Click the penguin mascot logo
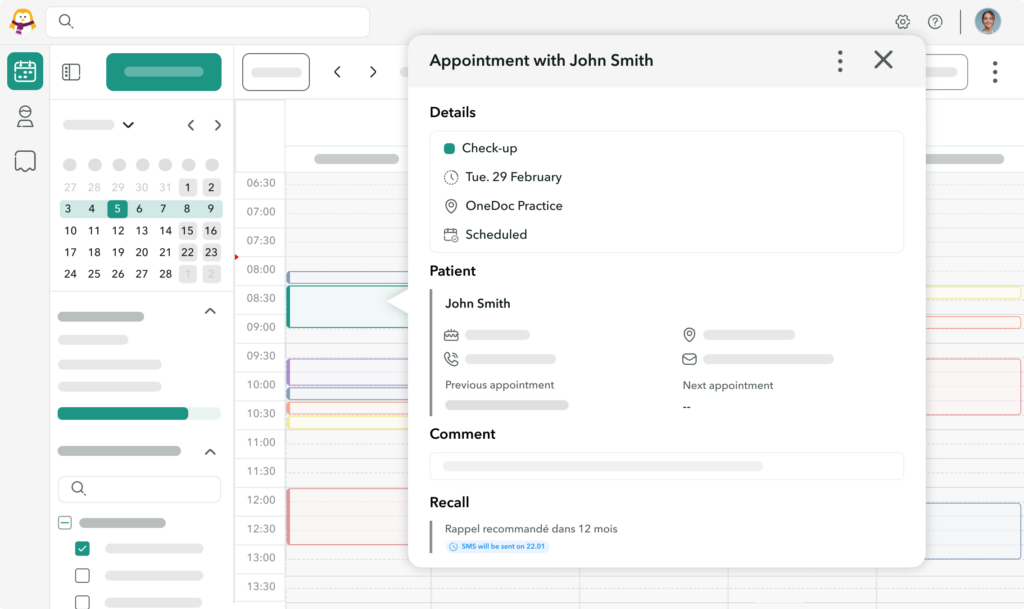Viewport: 1024px width, 609px height. click(21, 20)
